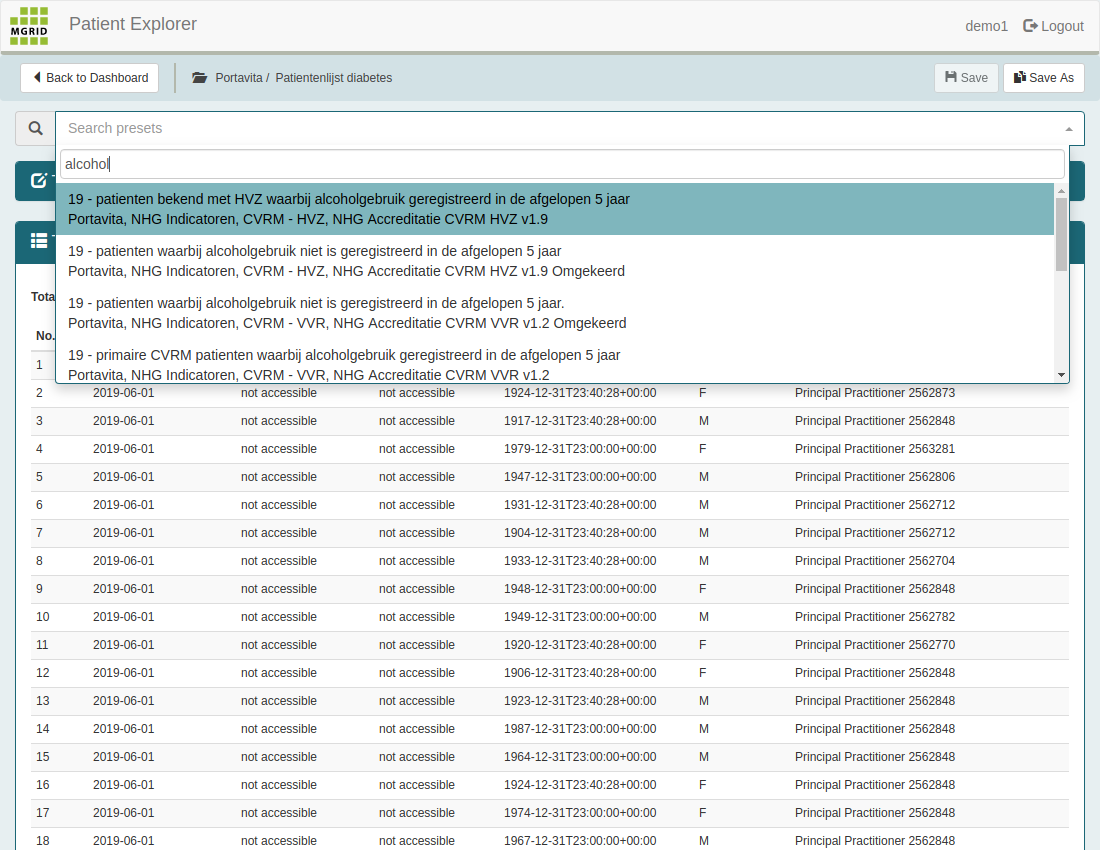
Task: Select preset CVRM - VVR v1.2 Omgekeerd
Action: 555,313
